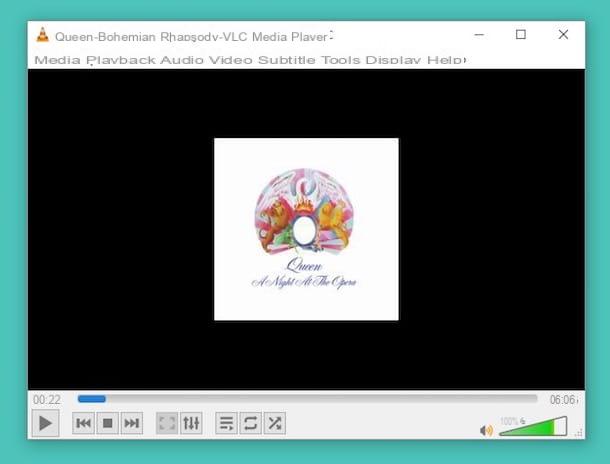Image resolution: width=610 pixels, height=464 pixels.
Task: Click the elapsed time 00:22
Action: click(47, 400)
